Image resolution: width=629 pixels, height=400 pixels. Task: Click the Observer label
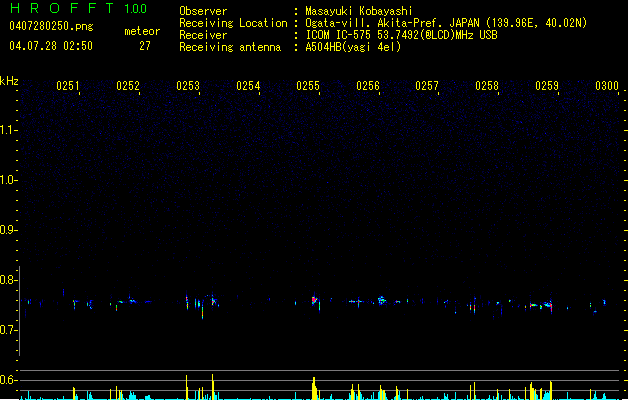point(203,11)
